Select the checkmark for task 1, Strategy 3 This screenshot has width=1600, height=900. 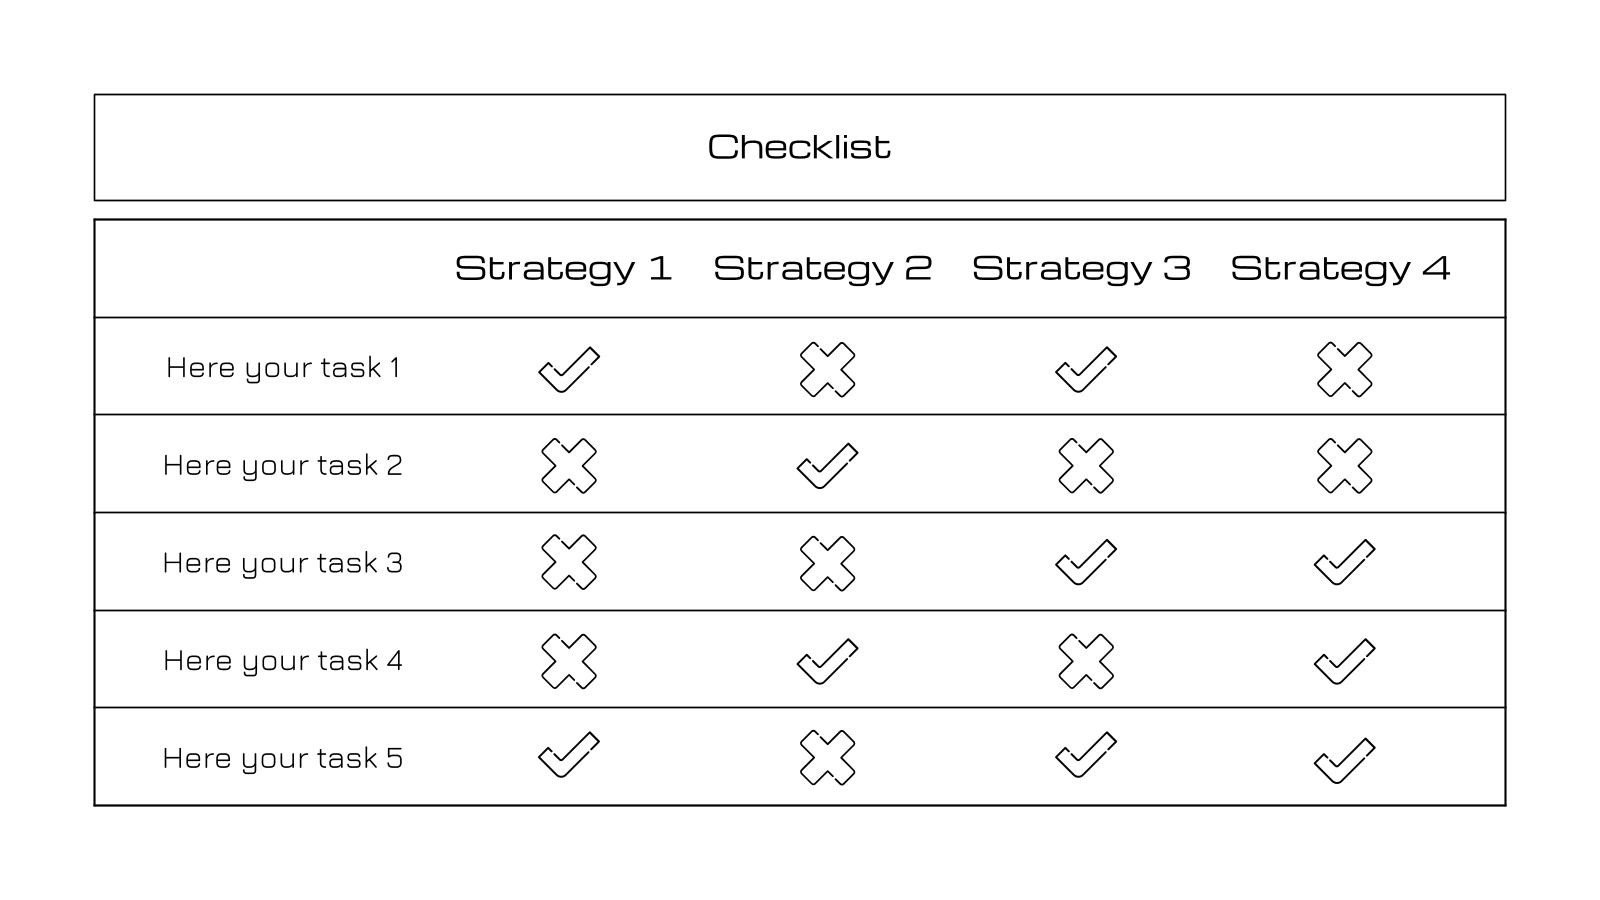pyautogui.click(x=1085, y=370)
